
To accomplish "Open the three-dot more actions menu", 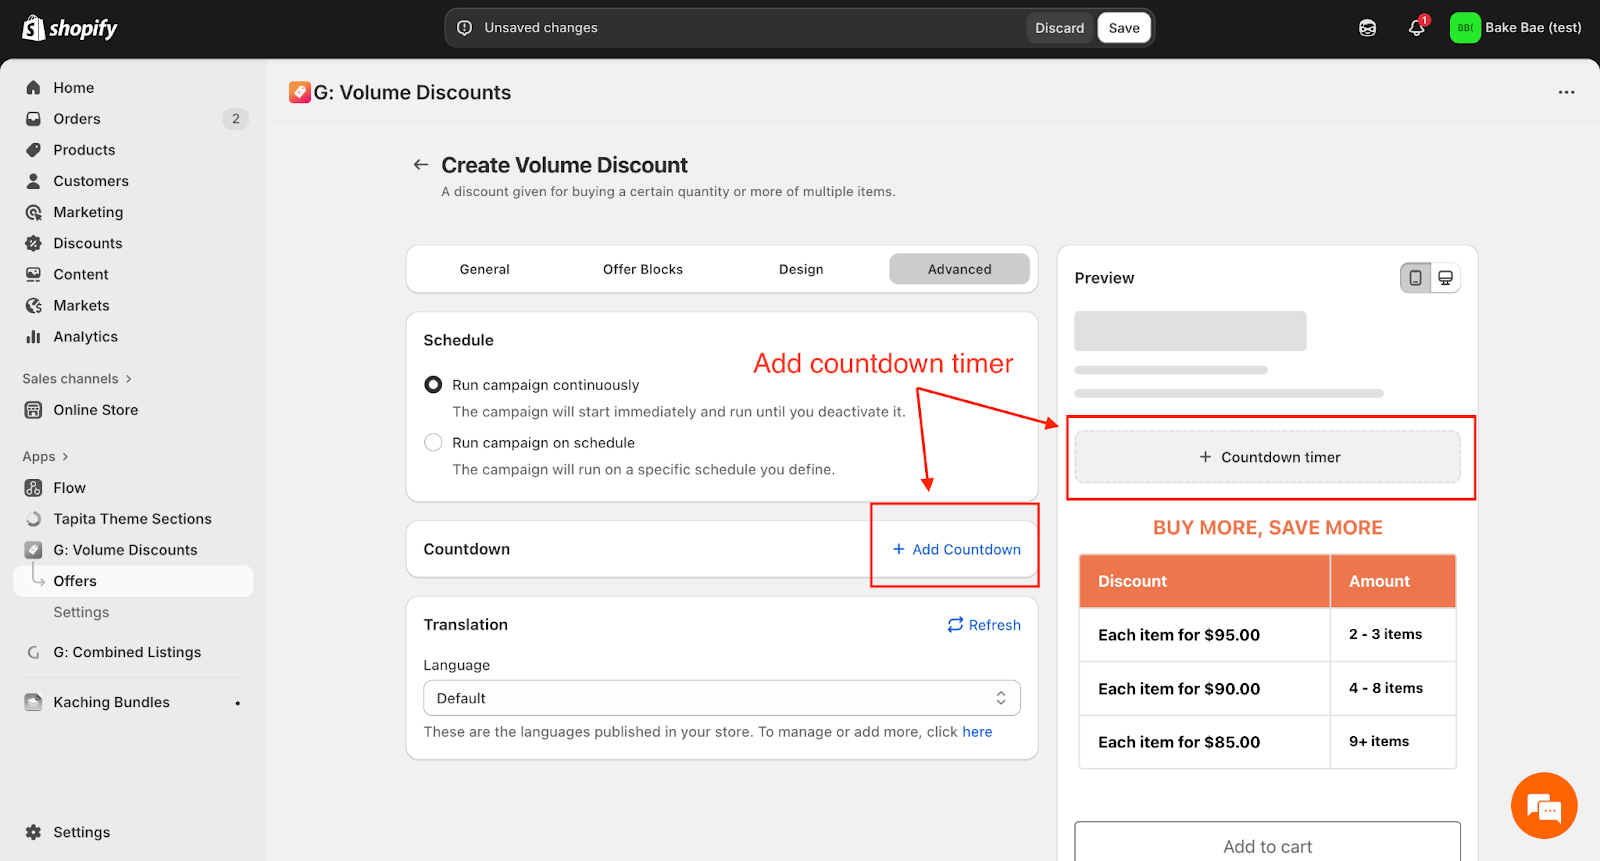I will click(1566, 92).
